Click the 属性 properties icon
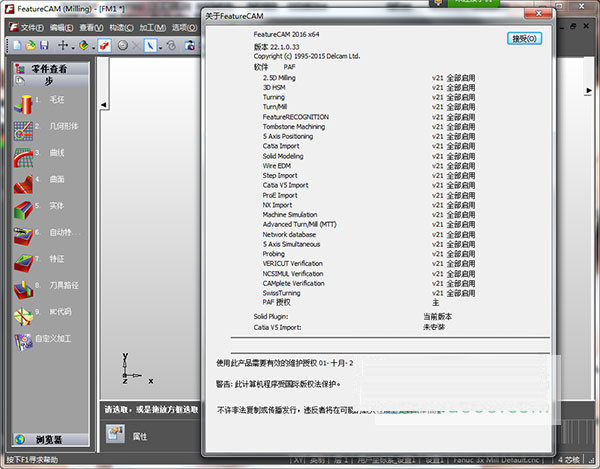The height and width of the screenshot is (469, 600). click(115, 434)
